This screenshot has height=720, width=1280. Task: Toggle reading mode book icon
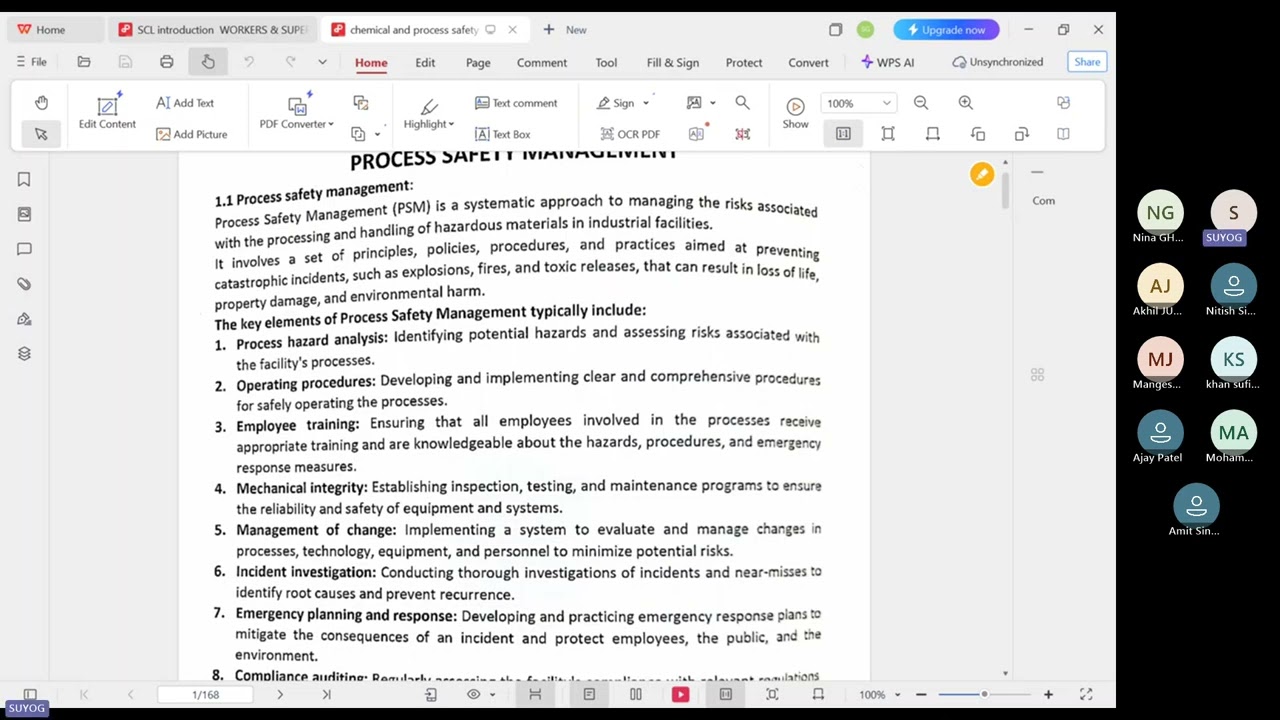tap(1063, 134)
